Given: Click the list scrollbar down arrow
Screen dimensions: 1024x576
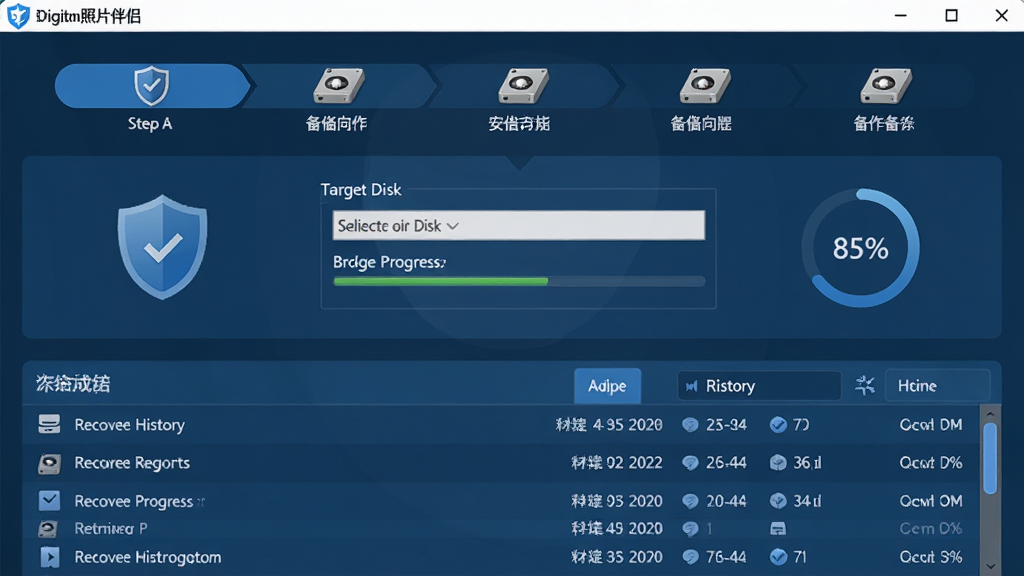Looking at the screenshot, I should pos(990,566).
